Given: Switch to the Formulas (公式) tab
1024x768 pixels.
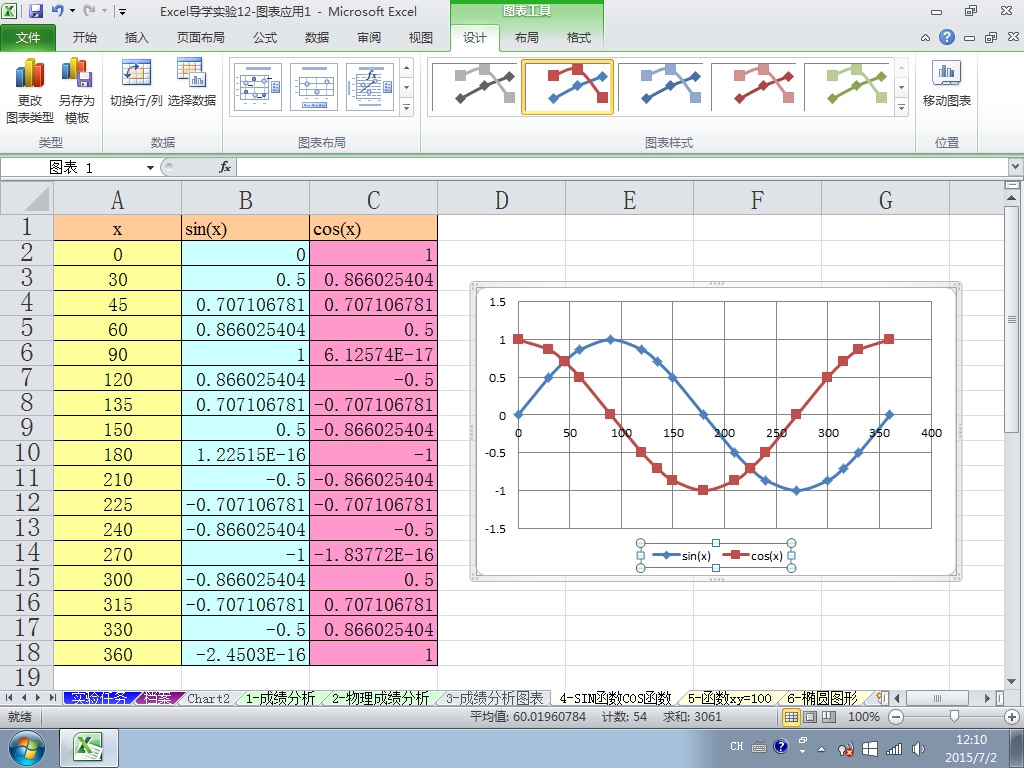Looking at the screenshot, I should pyautogui.click(x=264, y=38).
